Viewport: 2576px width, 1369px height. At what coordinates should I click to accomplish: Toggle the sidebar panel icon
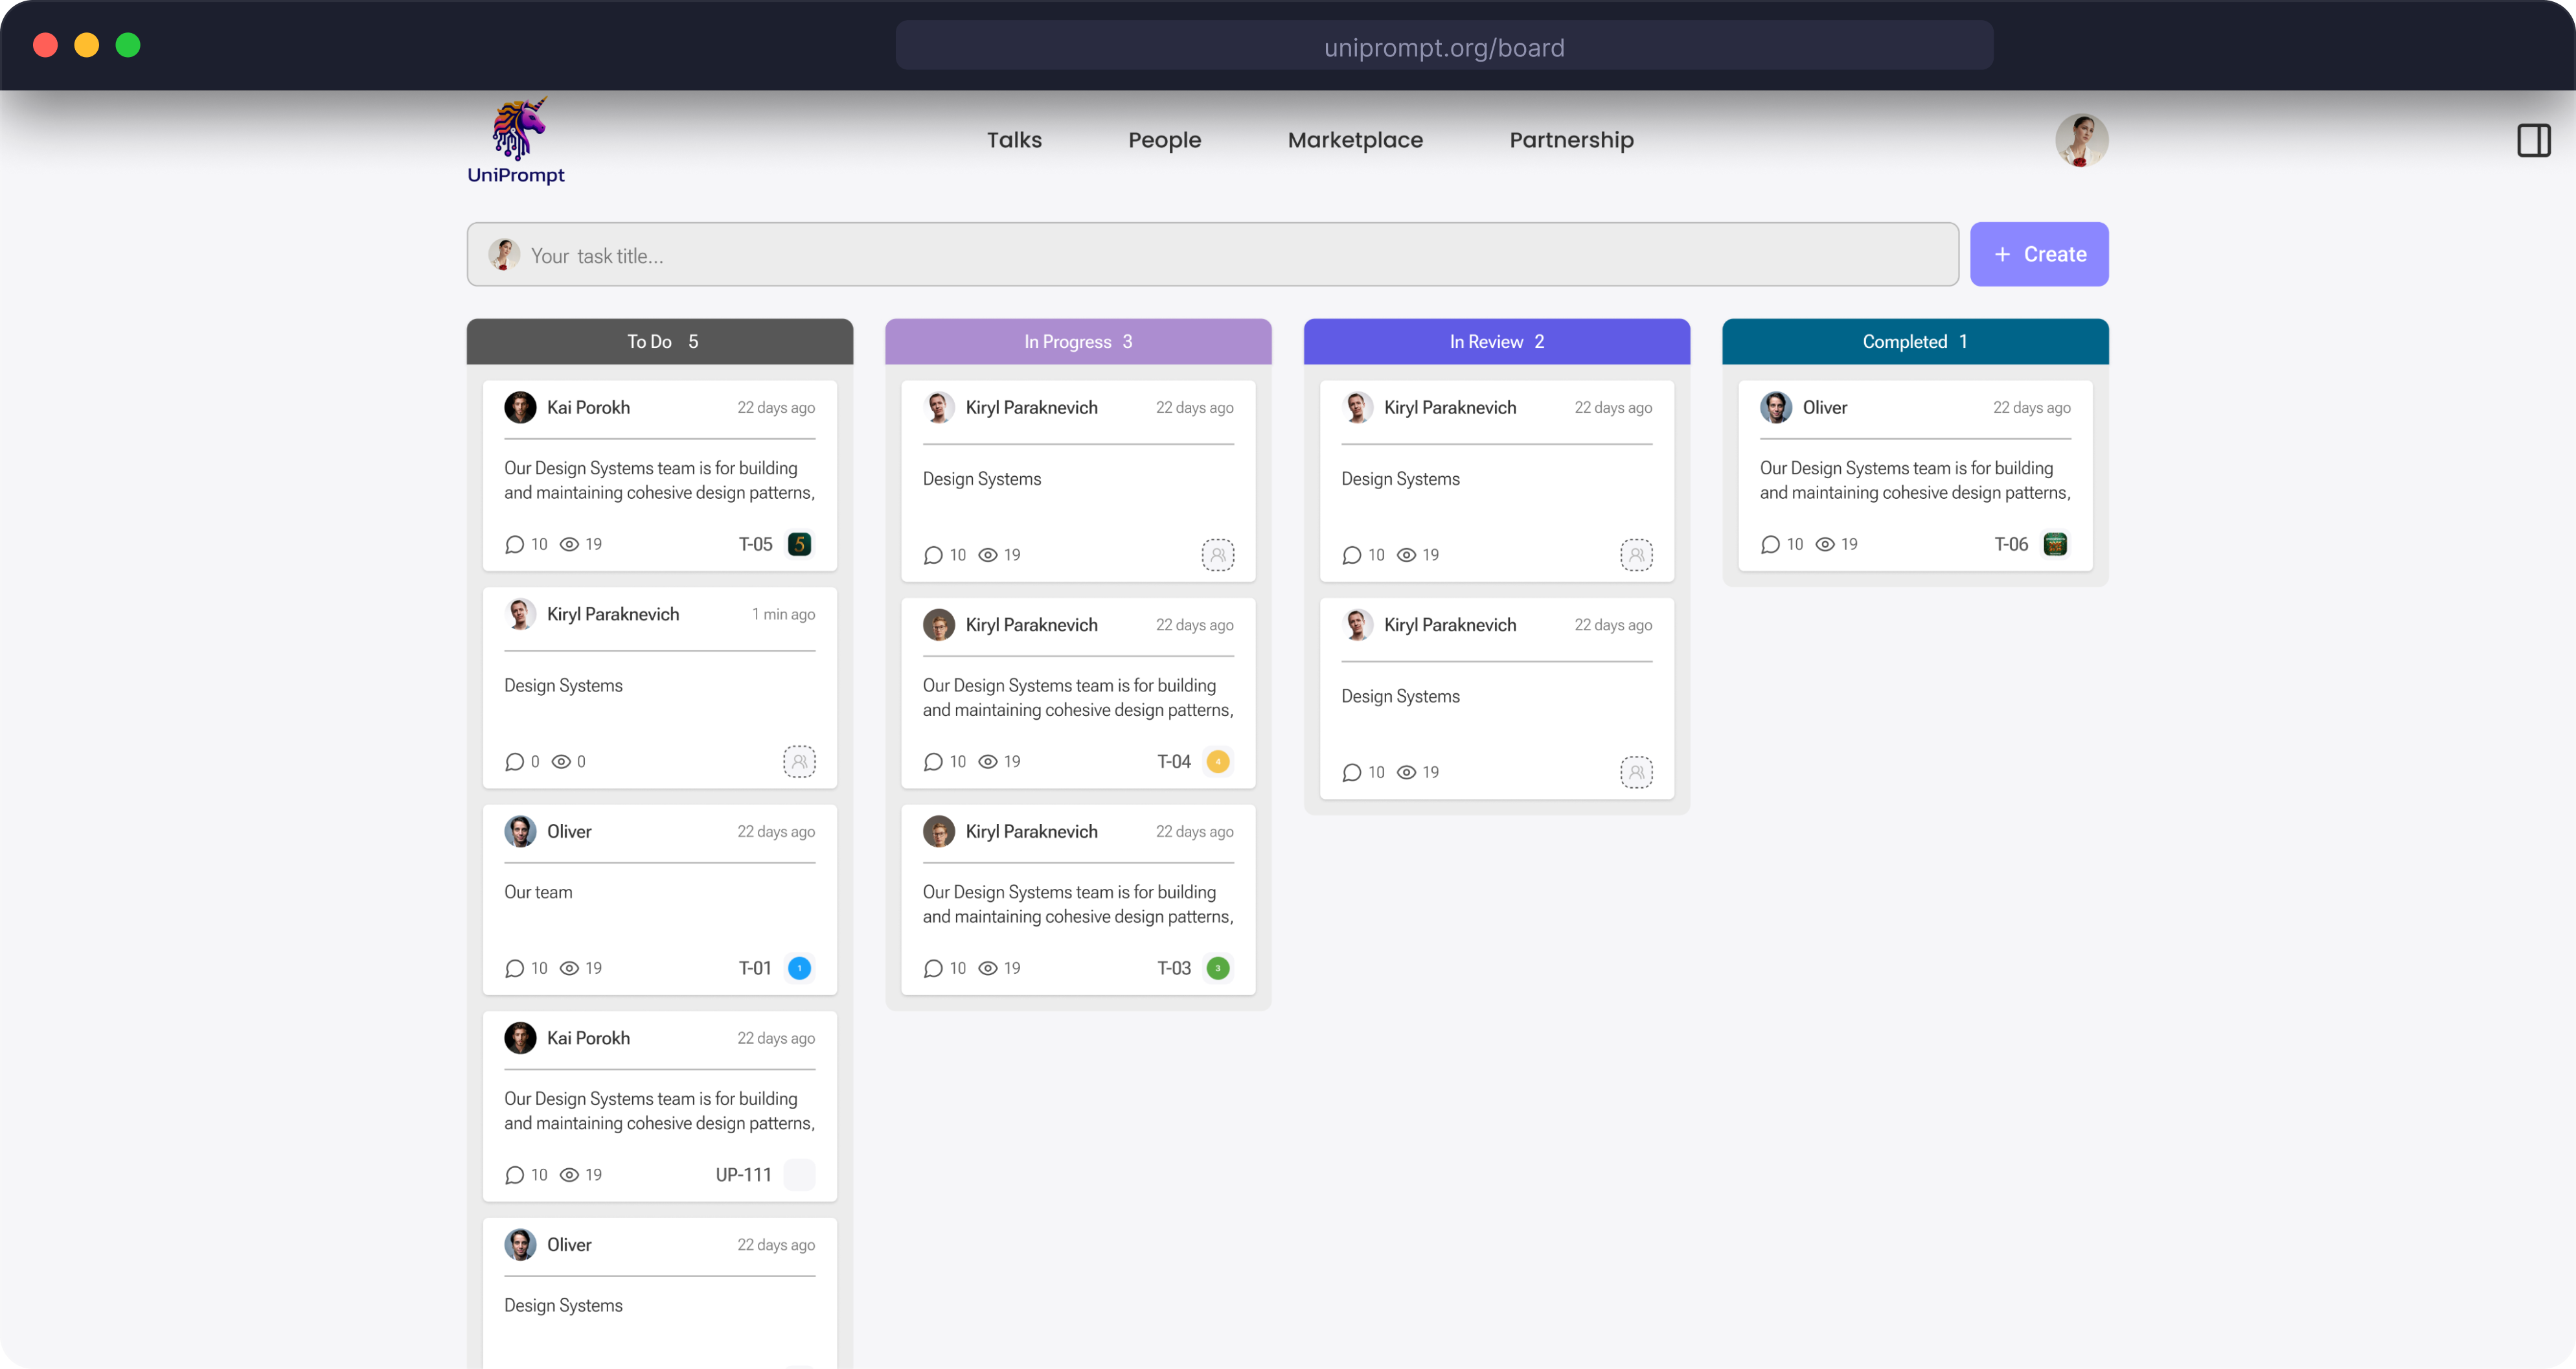click(2533, 140)
